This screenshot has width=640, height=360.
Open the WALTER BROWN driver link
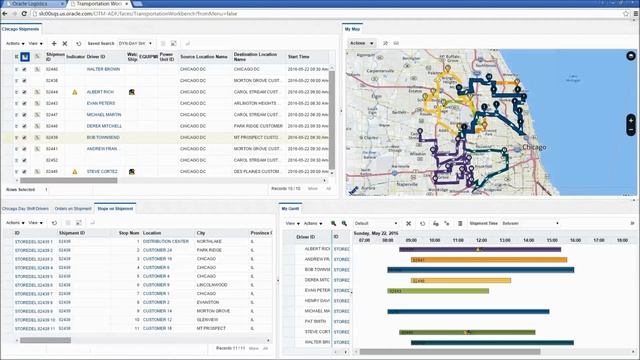[103, 69]
